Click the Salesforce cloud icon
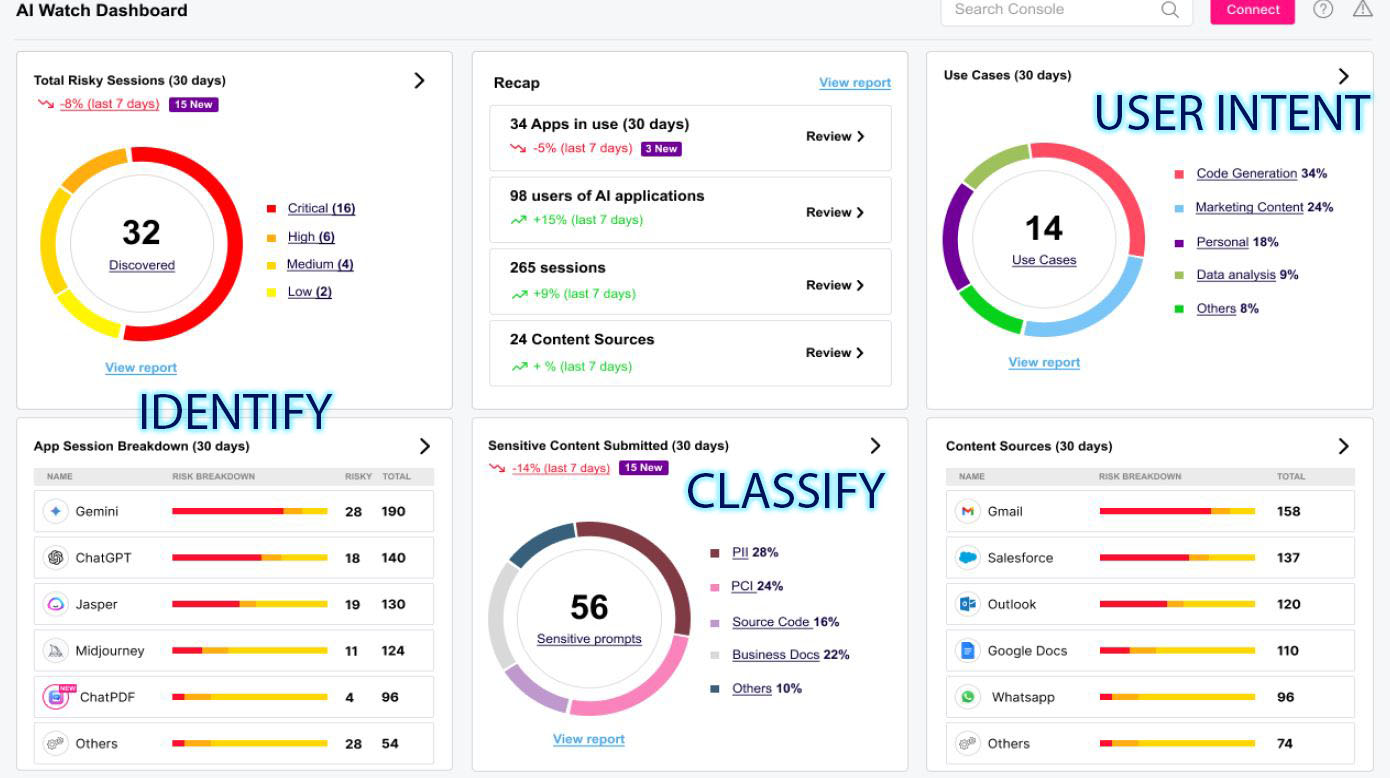Screen dimensions: 1390x778 pyautogui.click(x=967, y=558)
